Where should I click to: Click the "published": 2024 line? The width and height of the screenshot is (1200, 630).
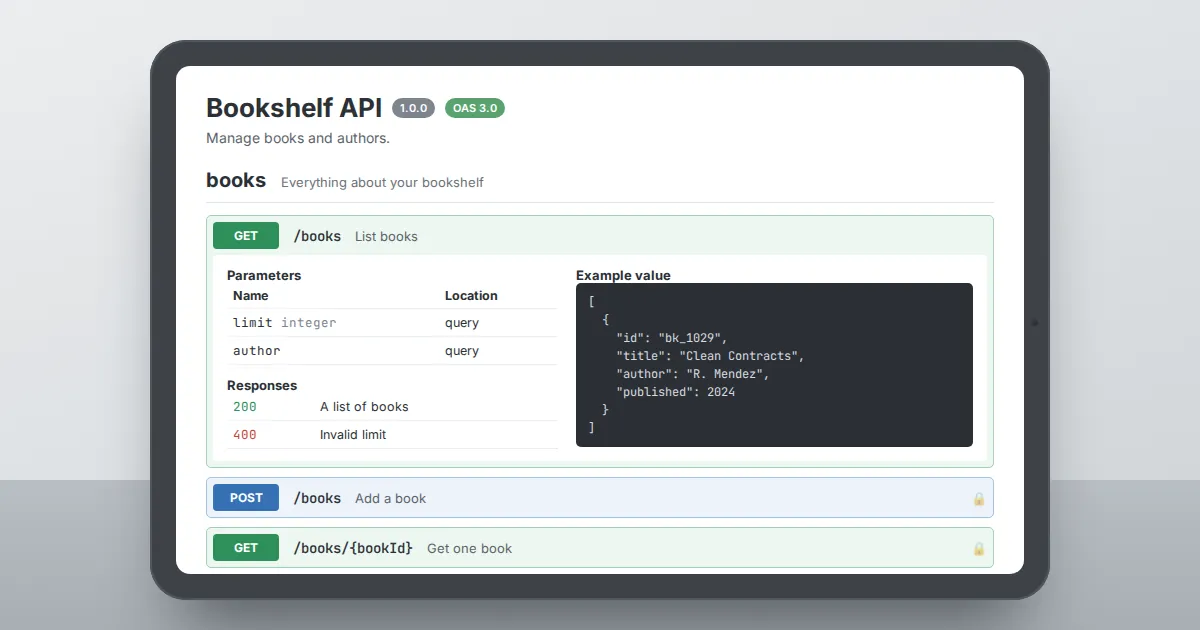click(676, 392)
